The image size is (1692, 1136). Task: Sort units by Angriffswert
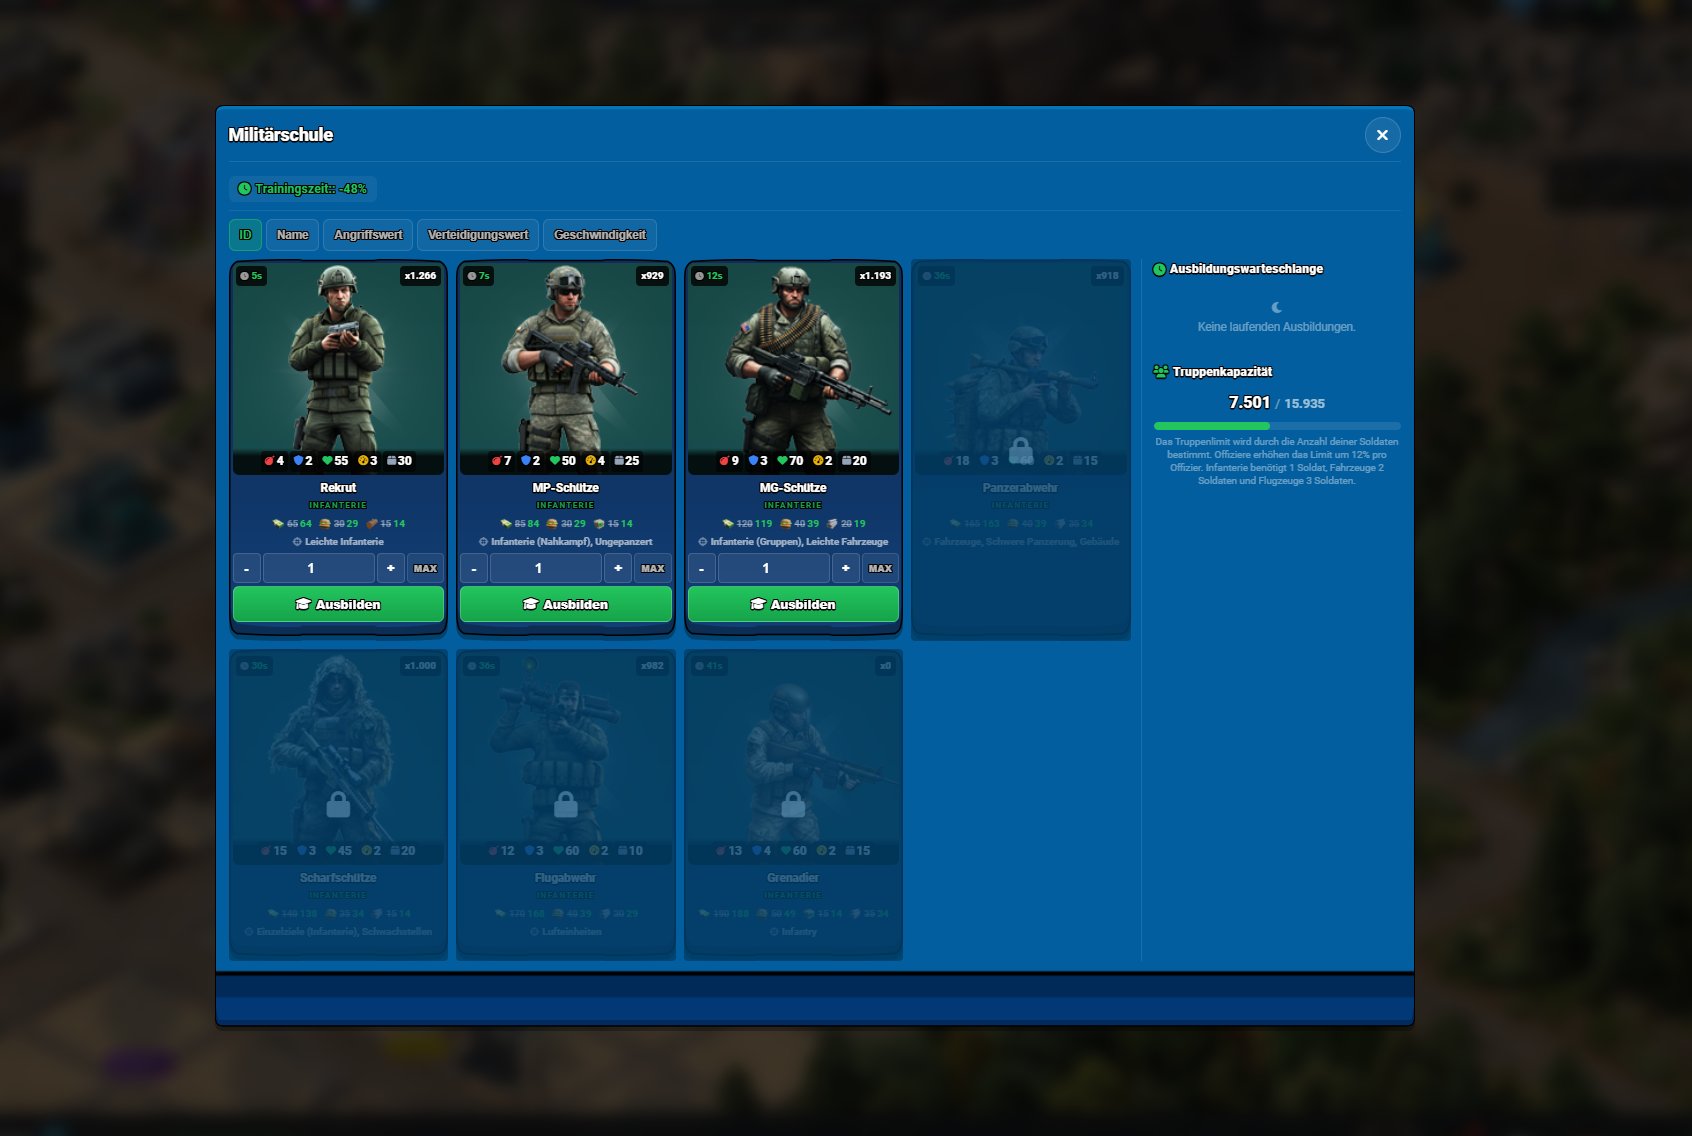368,235
